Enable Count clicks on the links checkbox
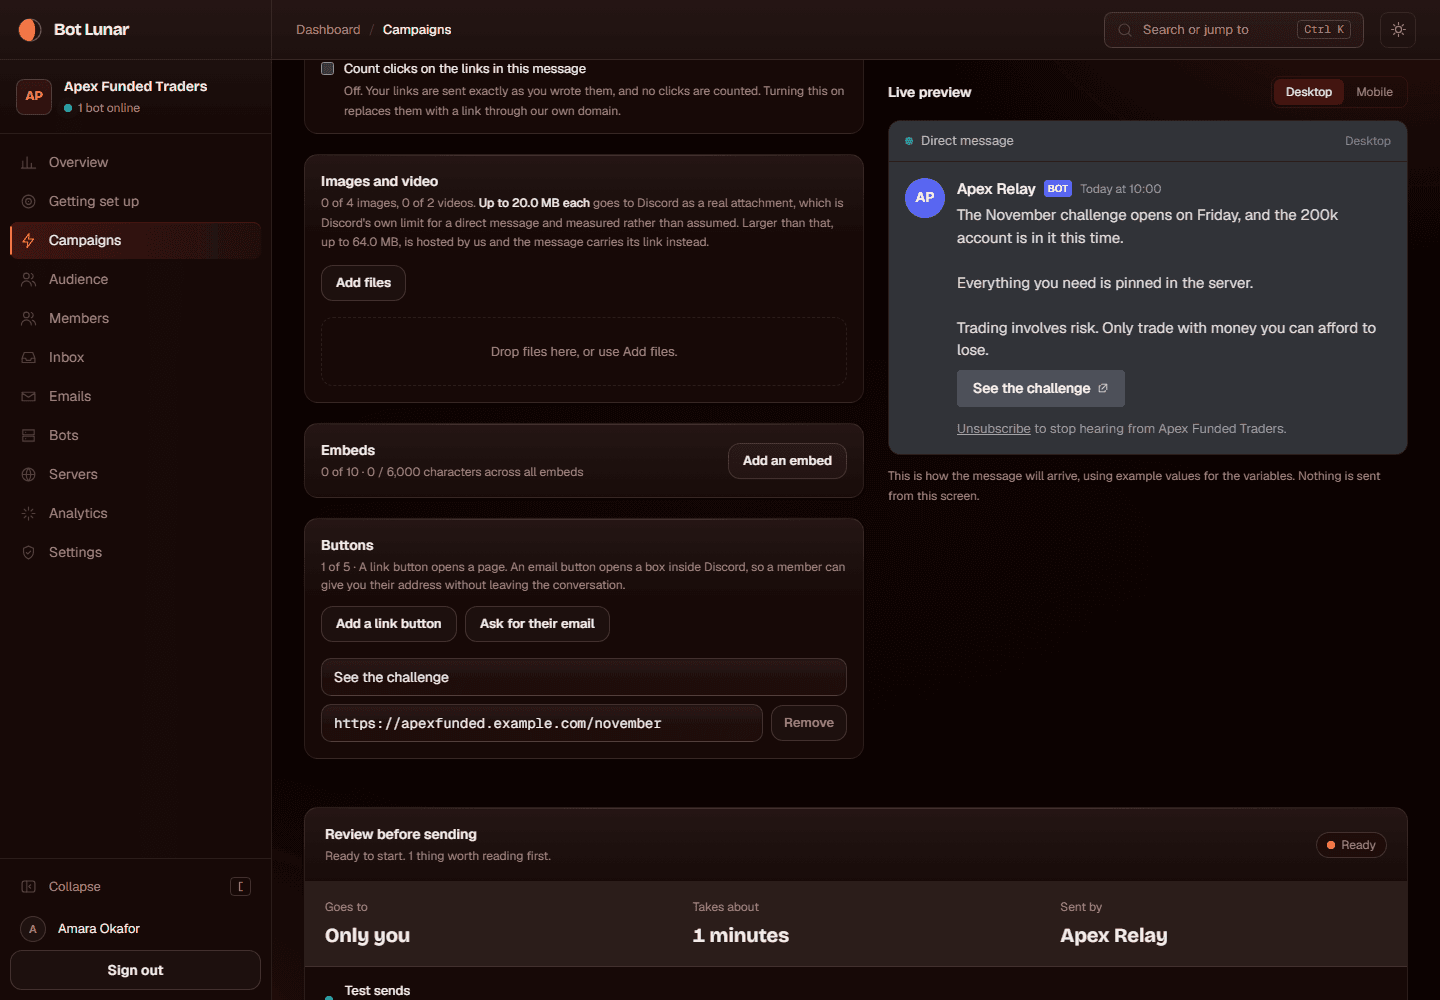Screen dimensions: 1440x1000 click(x=327, y=68)
